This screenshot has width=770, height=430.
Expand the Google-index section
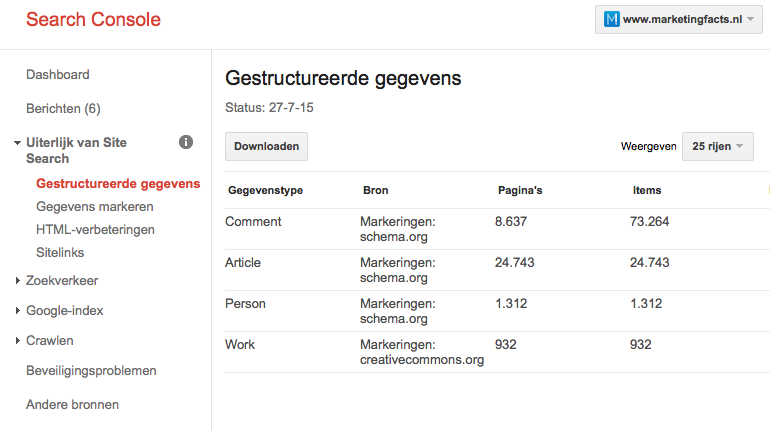coord(64,311)
